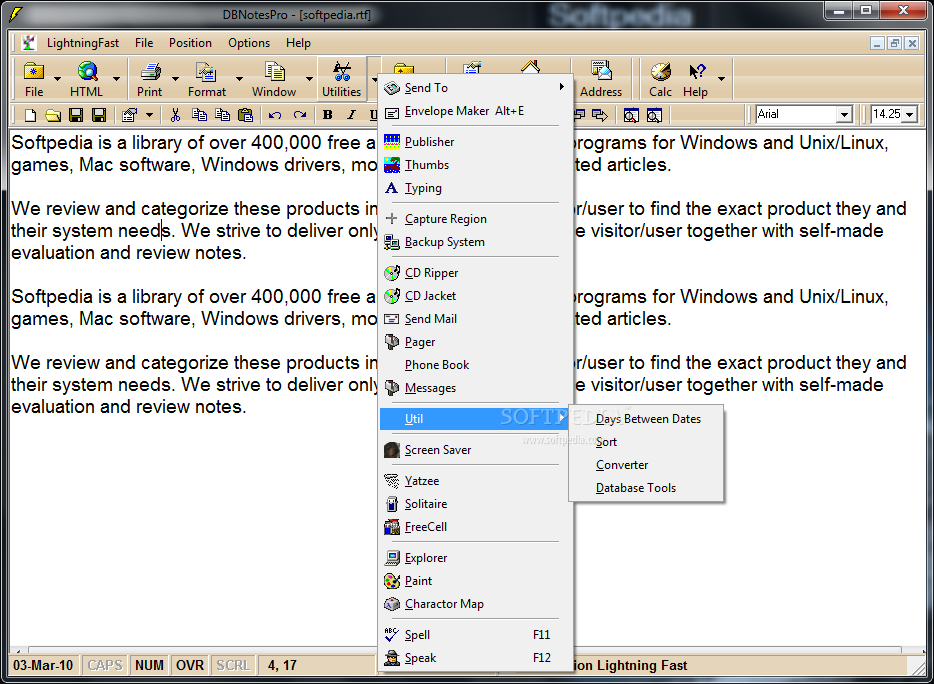Image resolution: width=934 pixels, height=684 pixels.
Task: Run Spell check menu item
Action: (476, 635)
